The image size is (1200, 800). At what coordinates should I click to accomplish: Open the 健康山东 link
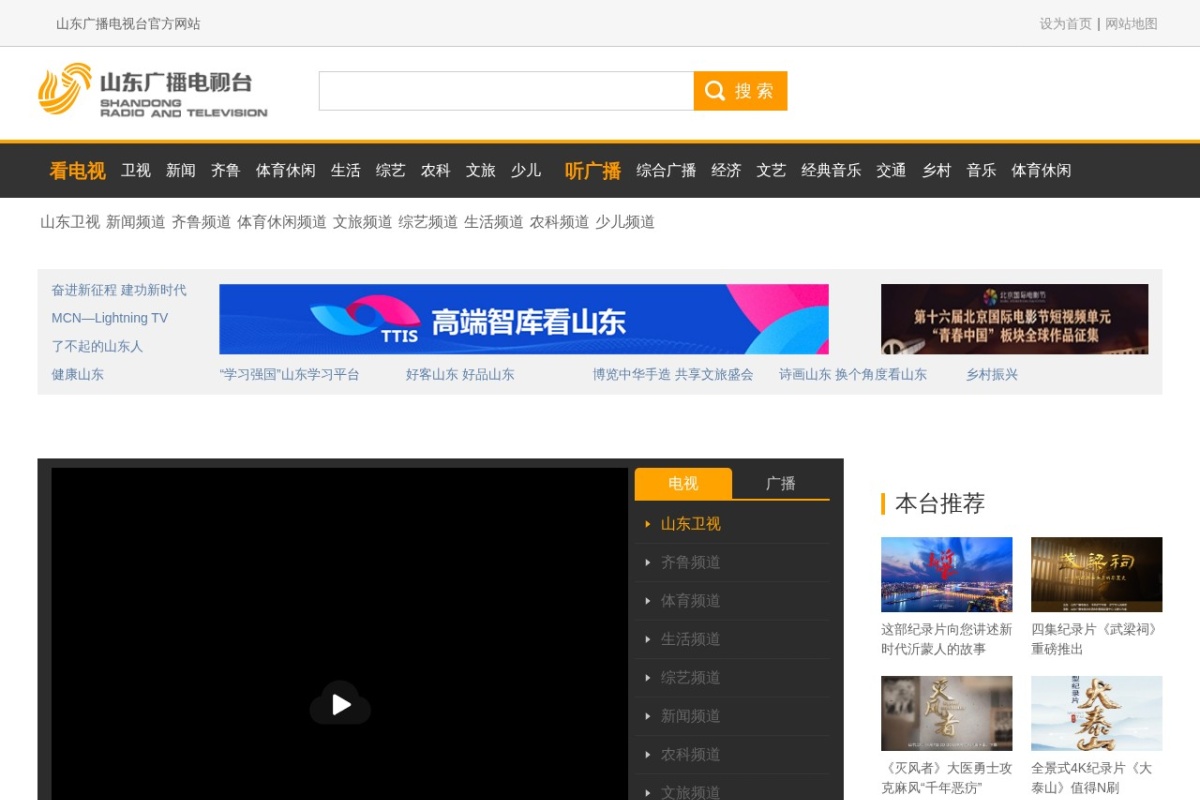[x=77, y=374]
